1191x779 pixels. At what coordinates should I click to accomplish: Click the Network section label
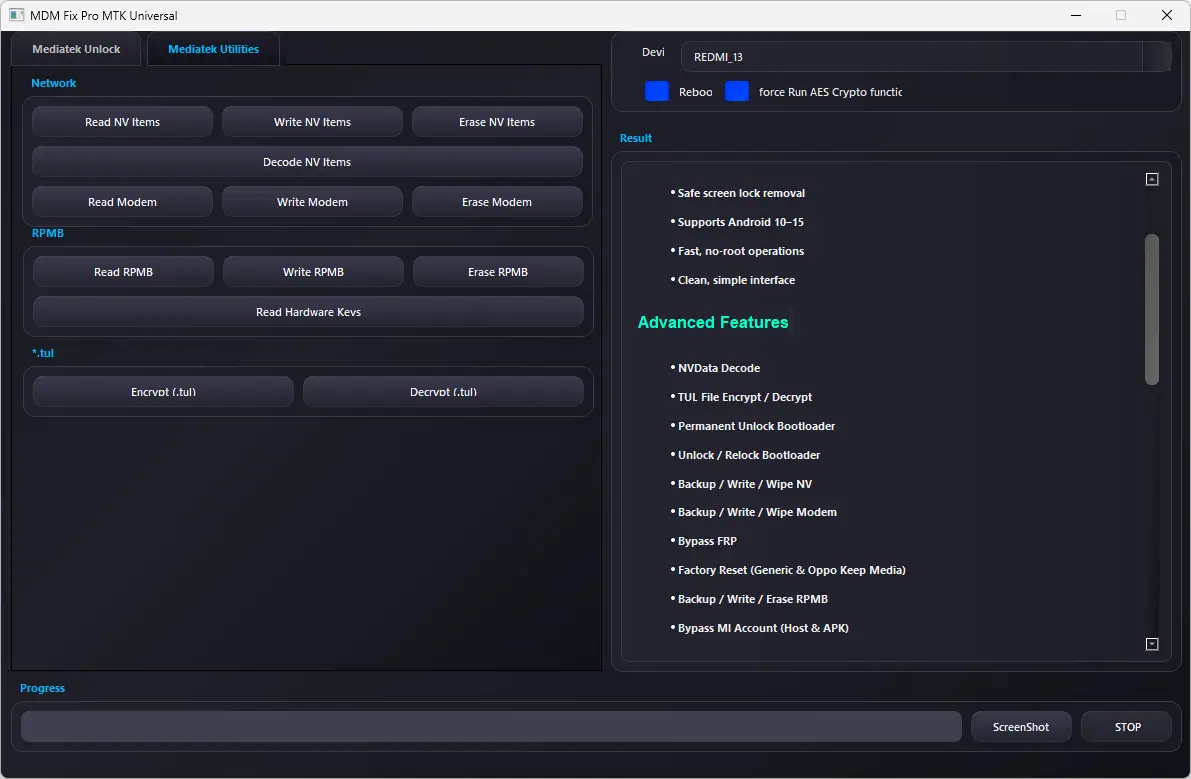pos(53,84)
